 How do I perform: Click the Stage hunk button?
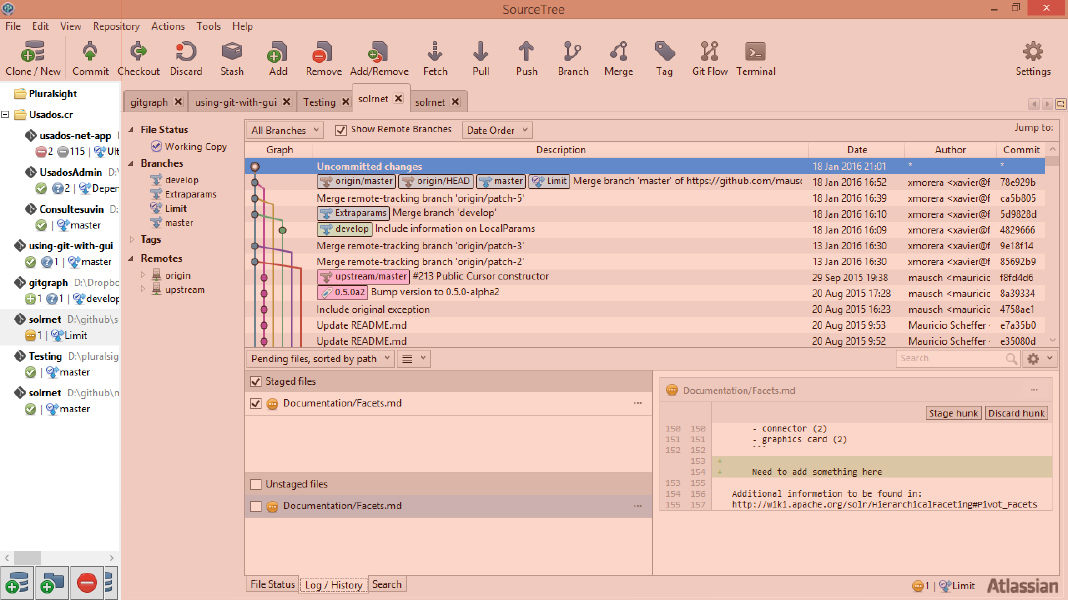pos(954,413)
